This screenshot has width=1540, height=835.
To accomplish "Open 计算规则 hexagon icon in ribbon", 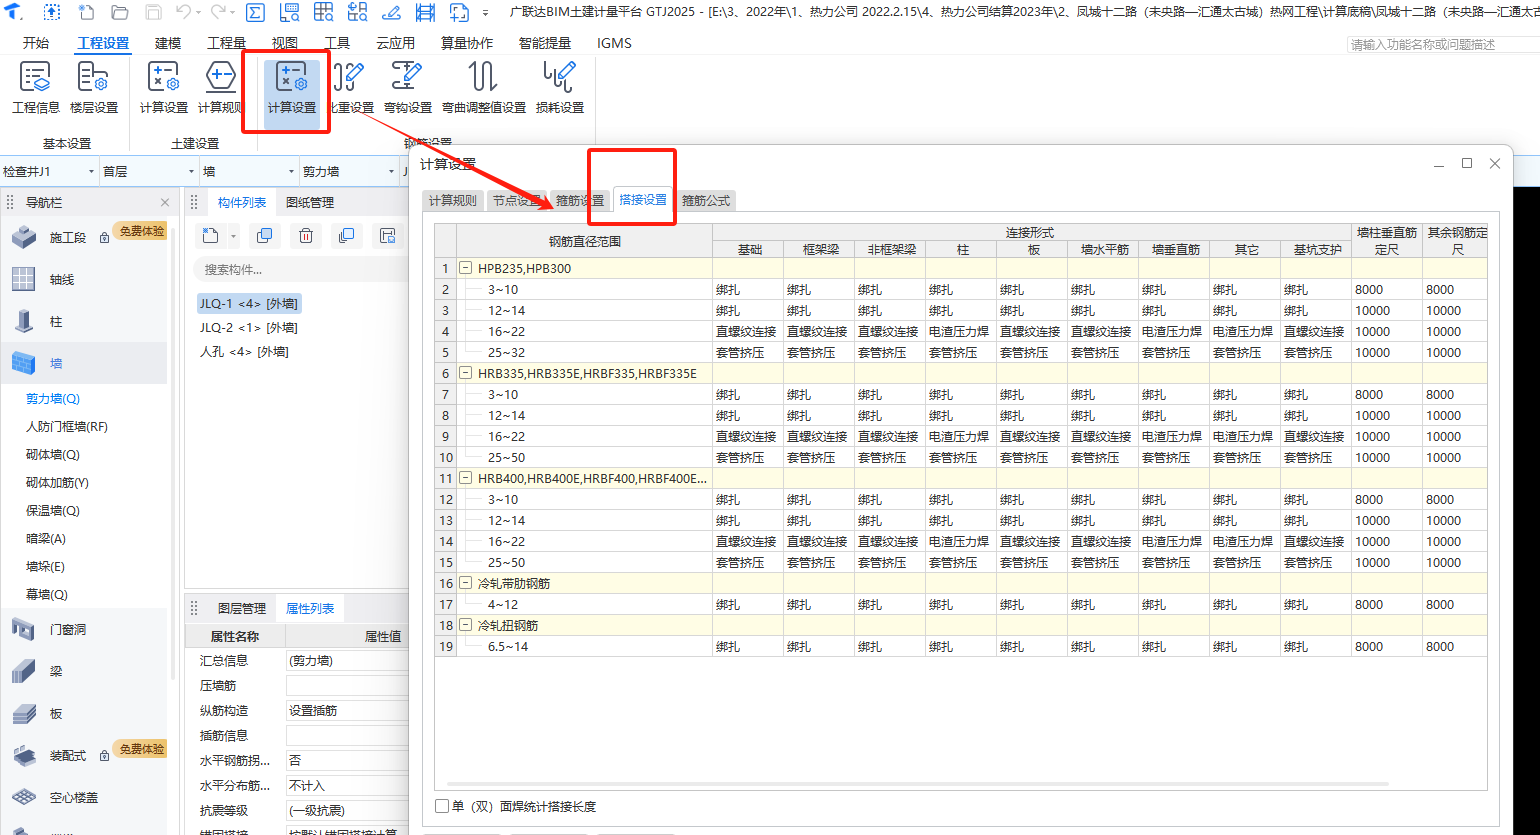I will click(x=219, y=88).
